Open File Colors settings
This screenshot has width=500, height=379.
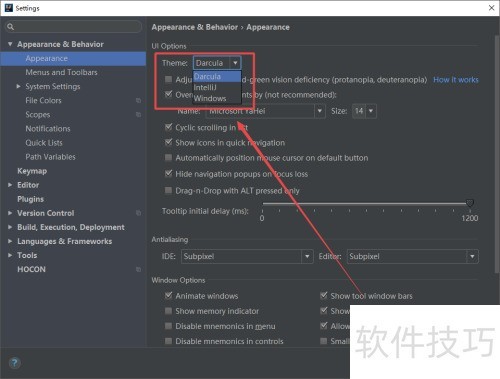(x=43, y=100)
